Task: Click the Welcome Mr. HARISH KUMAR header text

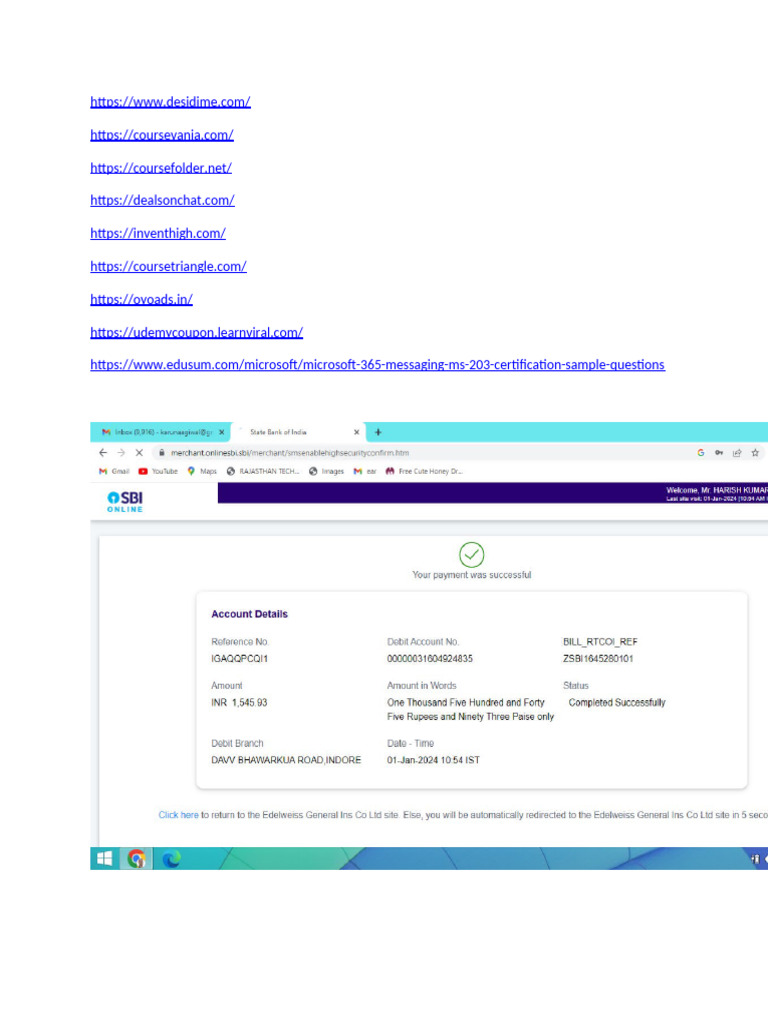Action: tap(716, 490)
